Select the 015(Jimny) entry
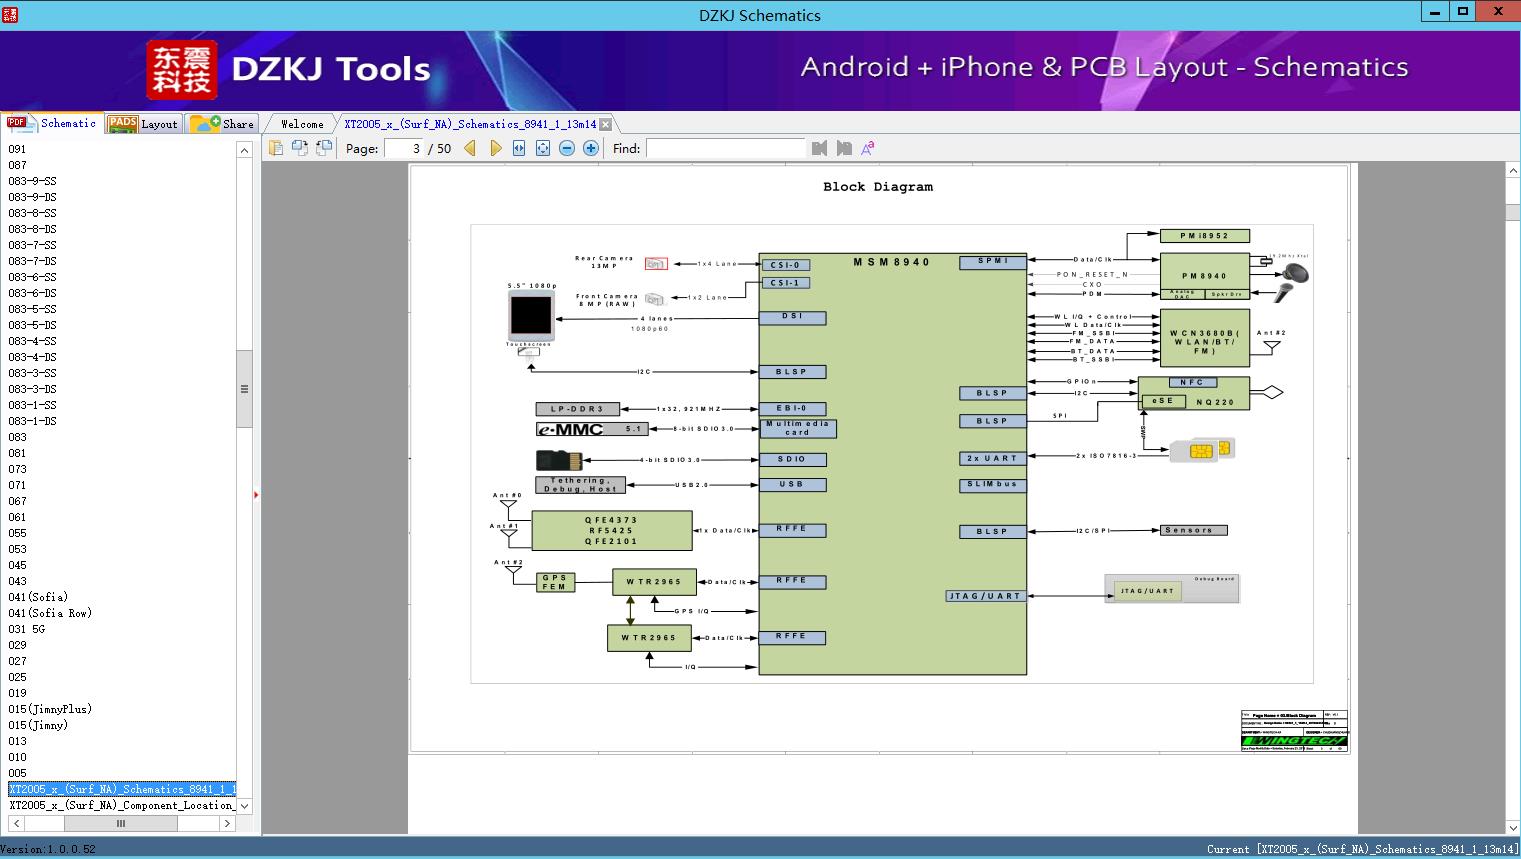Image resolution: width=1521 pixels, height=859 pixels. (x=38, y=725)
